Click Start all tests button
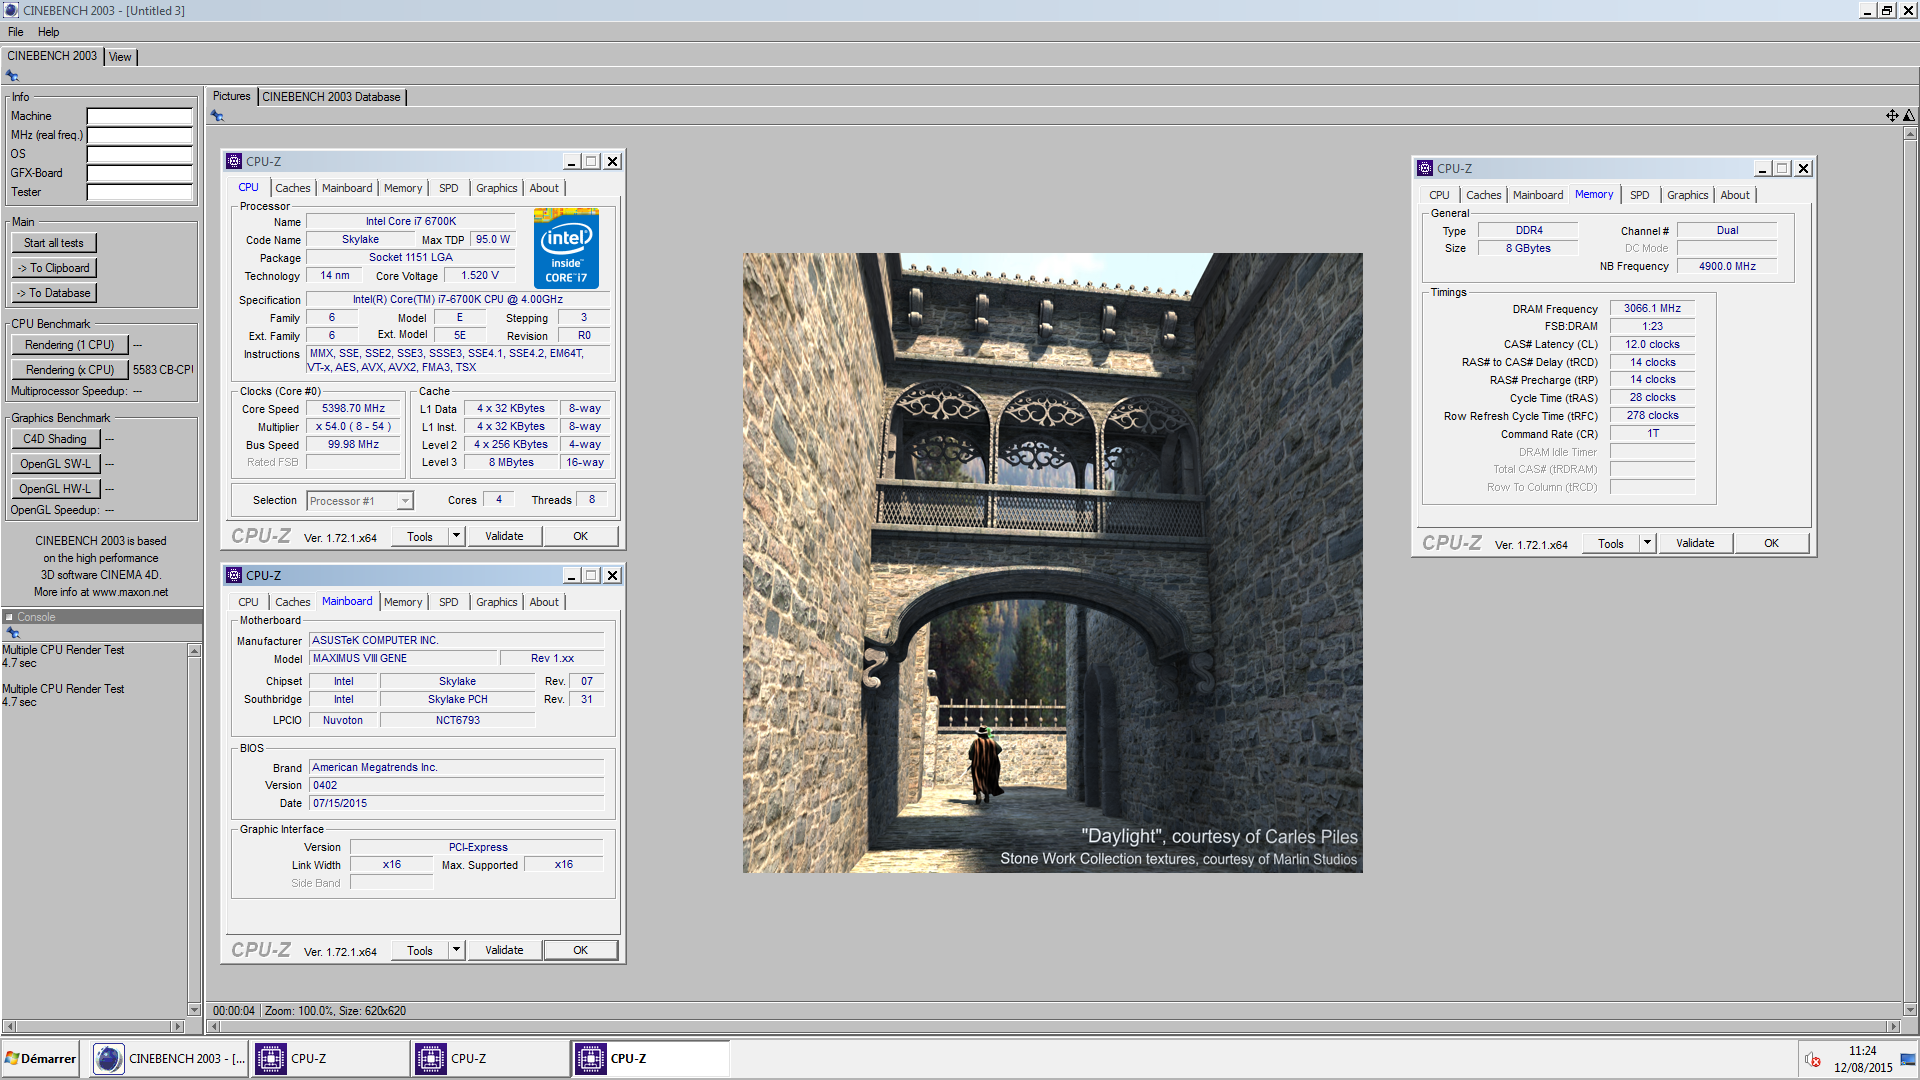The height and width of the screenshot is (1080, 1920). coord(54,243)
